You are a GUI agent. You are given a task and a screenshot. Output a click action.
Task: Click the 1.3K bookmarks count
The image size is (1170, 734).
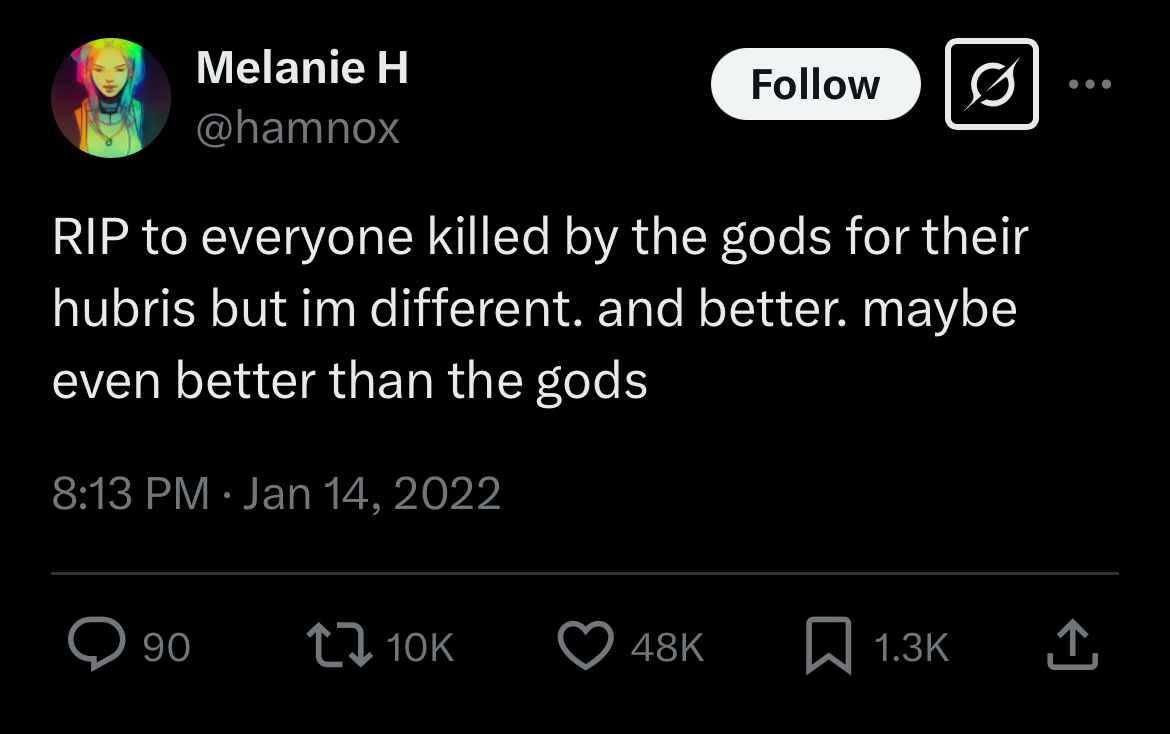[910, 648]
